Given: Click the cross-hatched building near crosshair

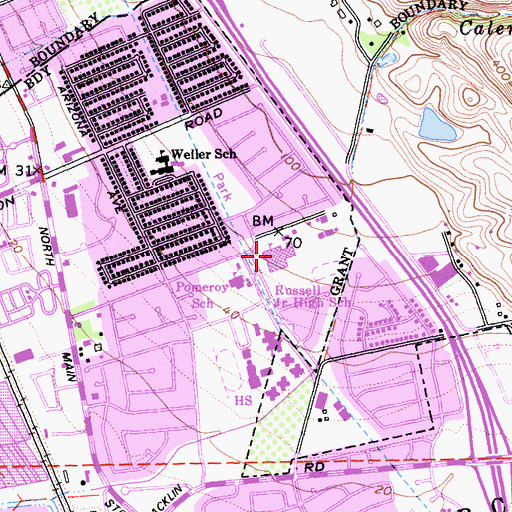Looking at the screenshot, I should [x=279, y=259].
